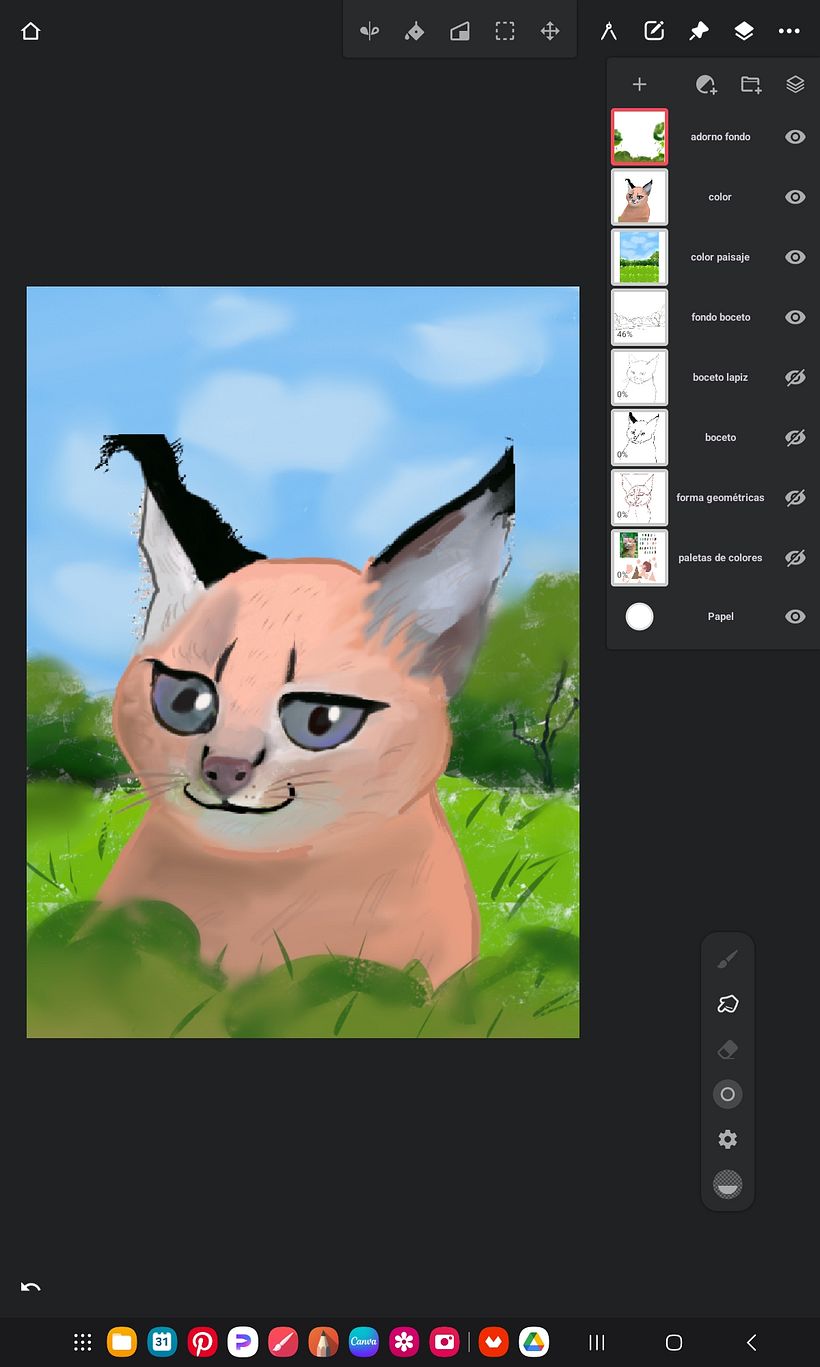The height and width of the screenshot is (1367, 820).
Task: Select the Fill bucket tool
Action: coord(414,31)
